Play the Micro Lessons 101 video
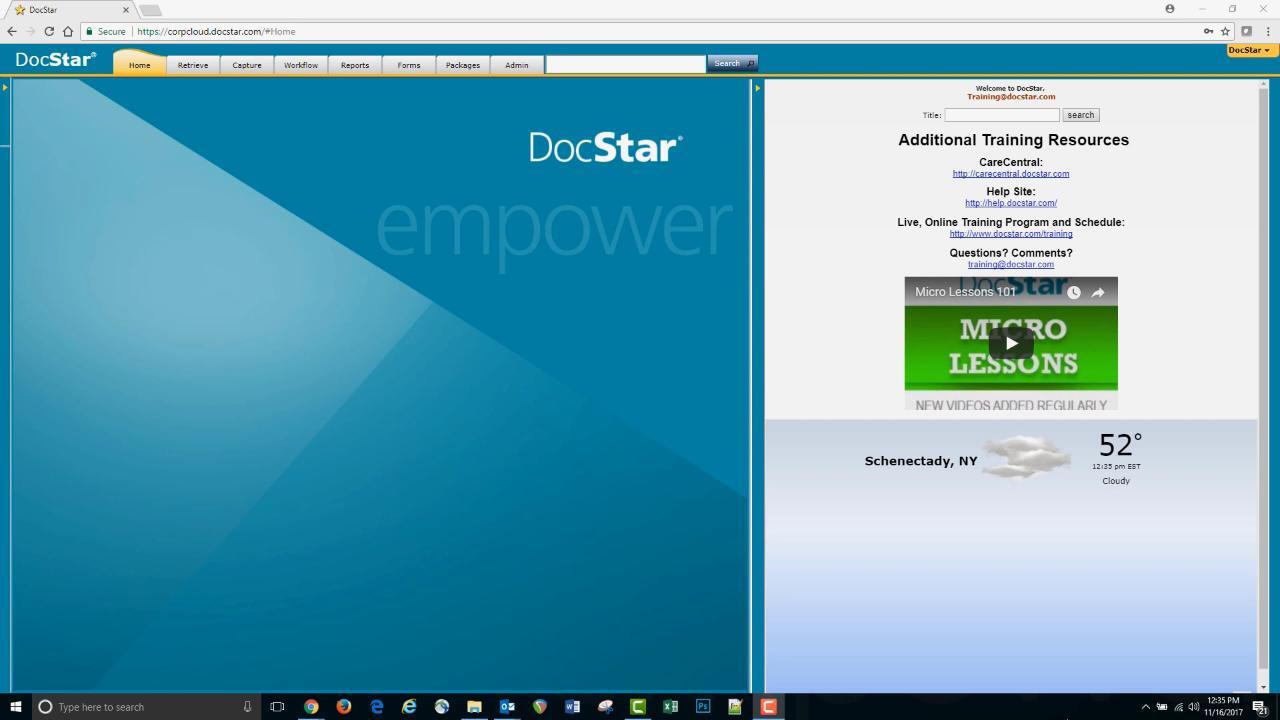 (1011, 343)
